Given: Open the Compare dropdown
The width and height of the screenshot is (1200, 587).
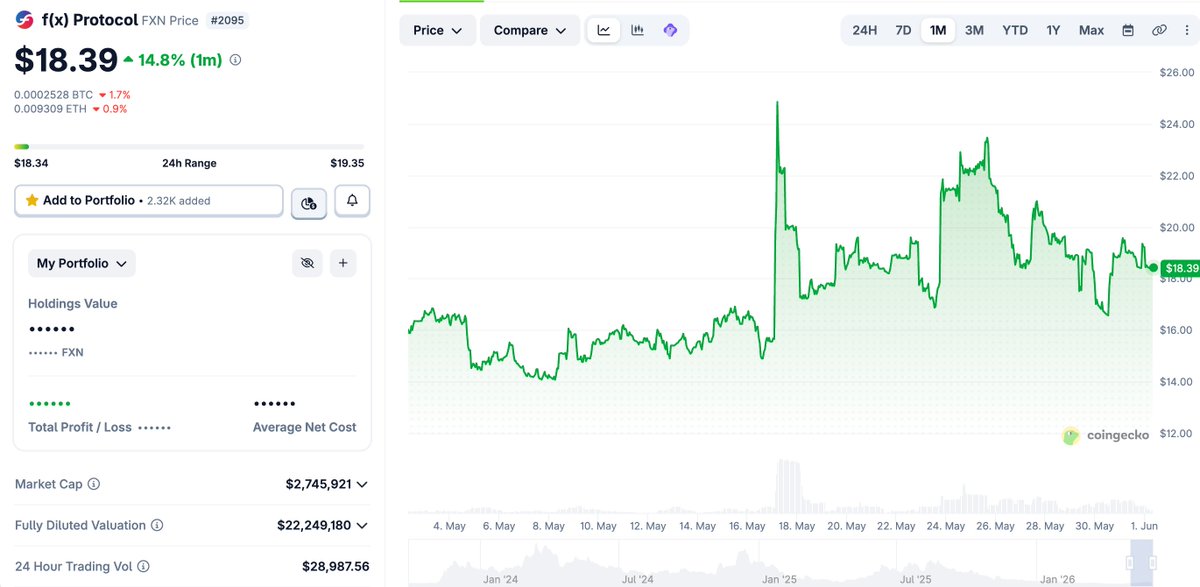Looking at the screenshot, I should [x=530, y=30].
